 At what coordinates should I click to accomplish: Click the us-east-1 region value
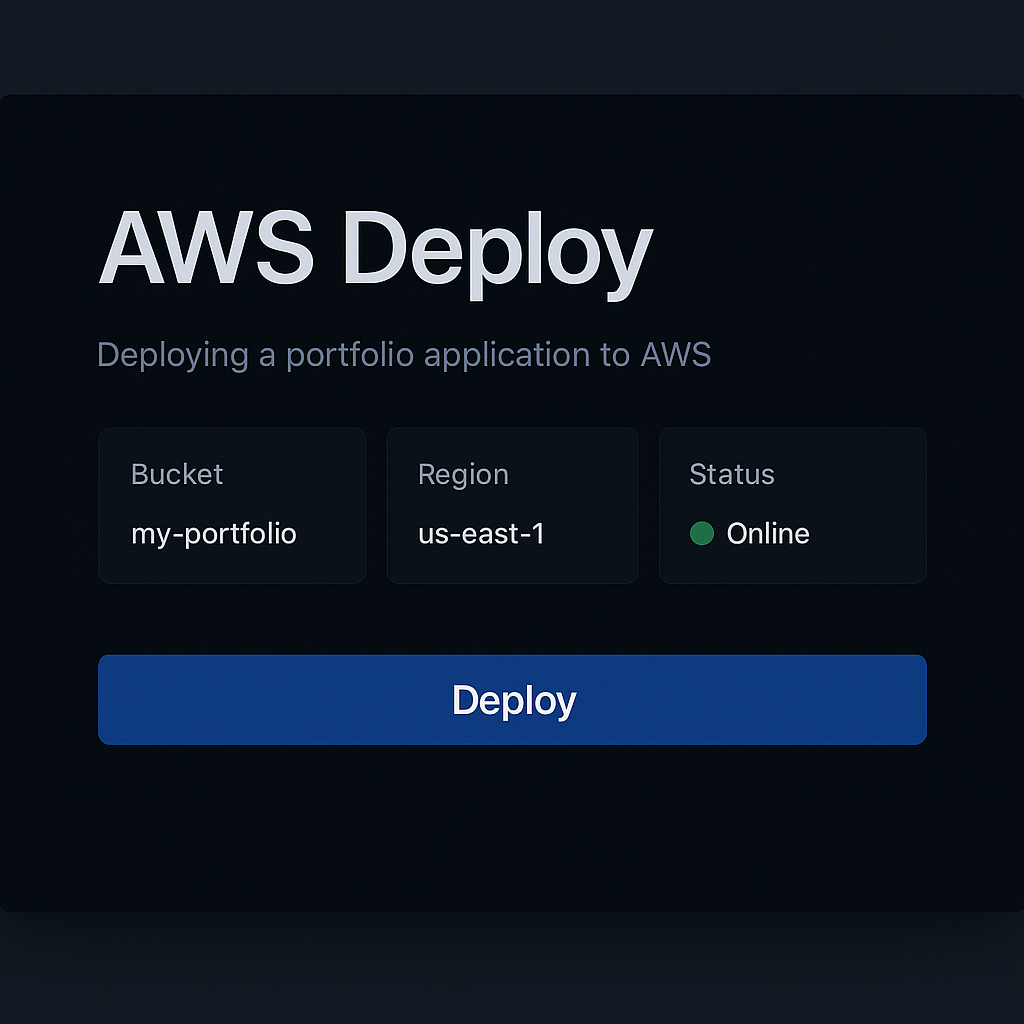click(481, 534)
